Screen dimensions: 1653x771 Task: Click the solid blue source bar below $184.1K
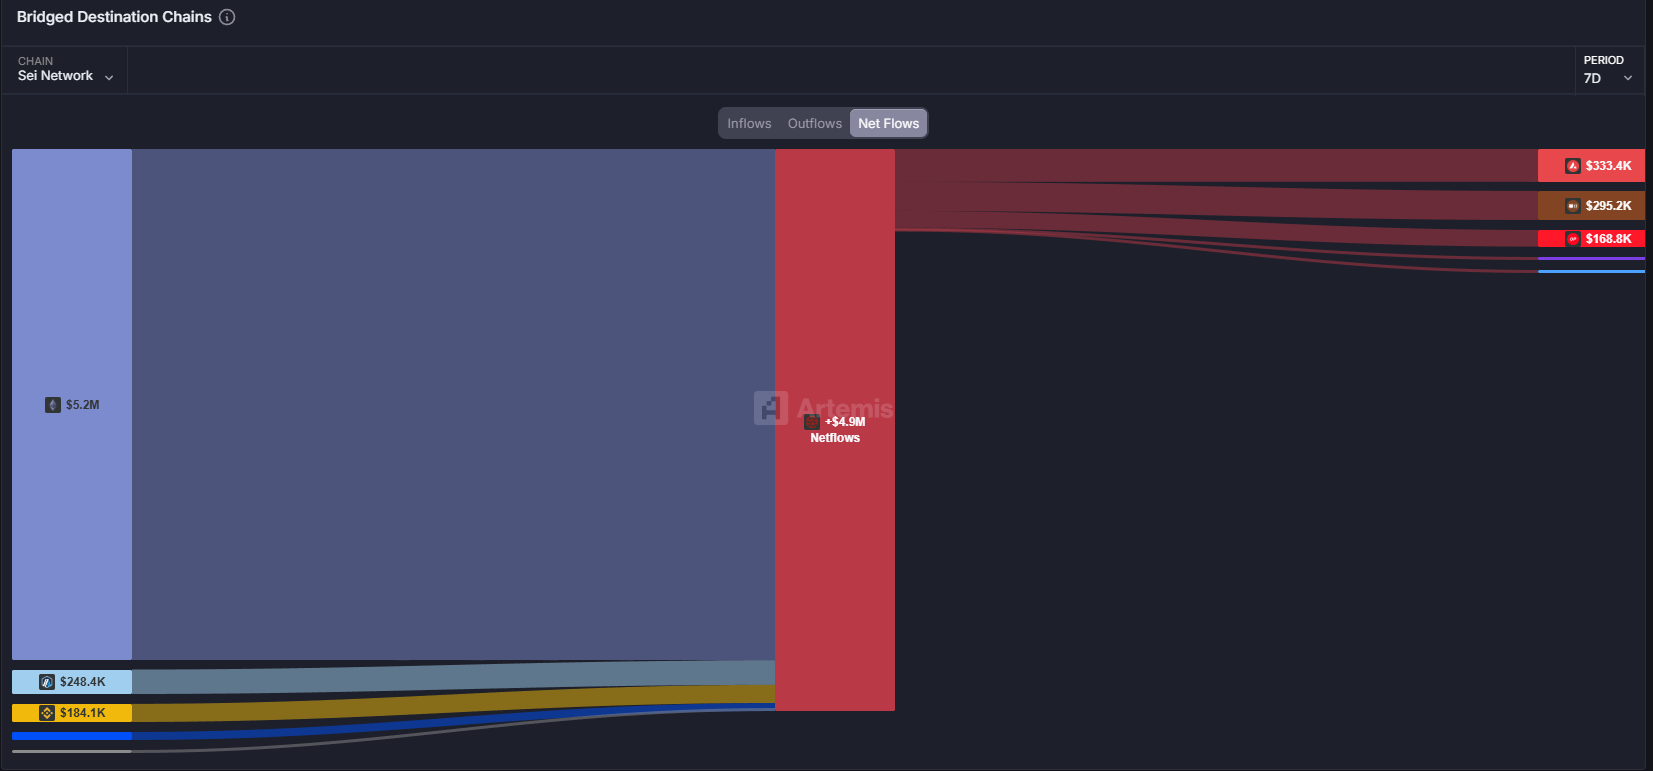[72, 736]
